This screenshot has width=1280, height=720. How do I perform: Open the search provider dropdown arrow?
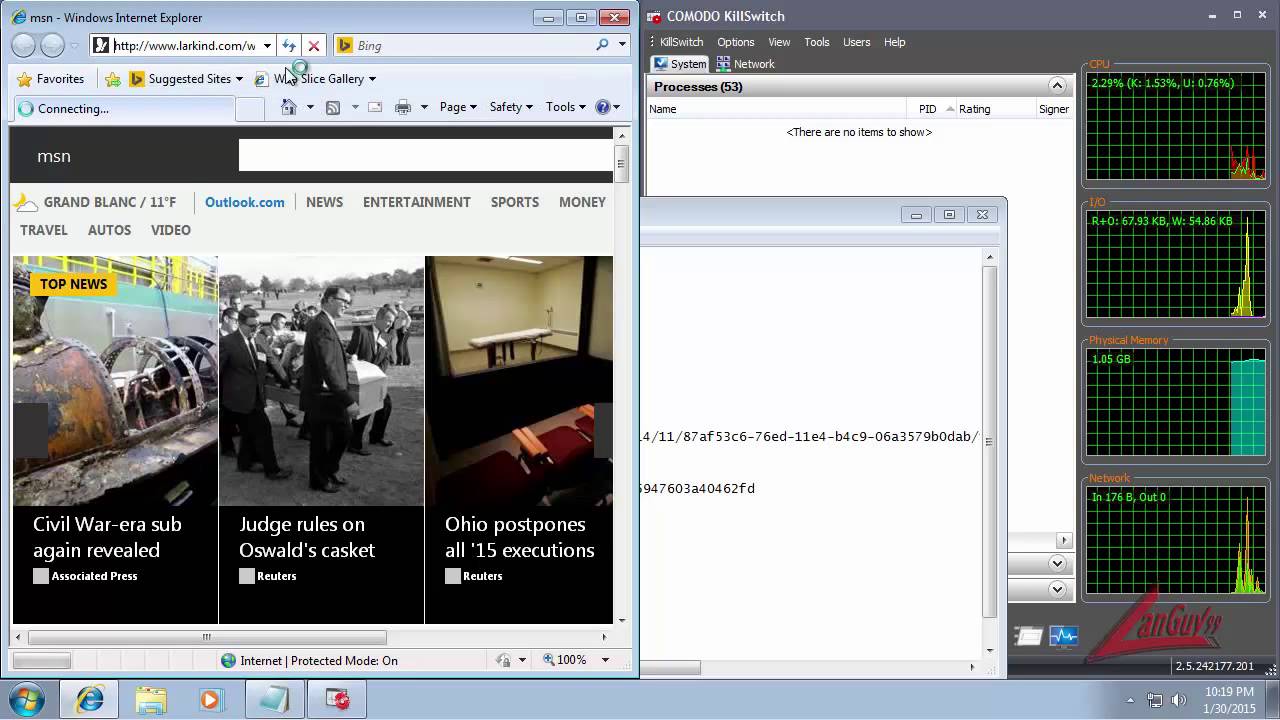tap(622, 45)
